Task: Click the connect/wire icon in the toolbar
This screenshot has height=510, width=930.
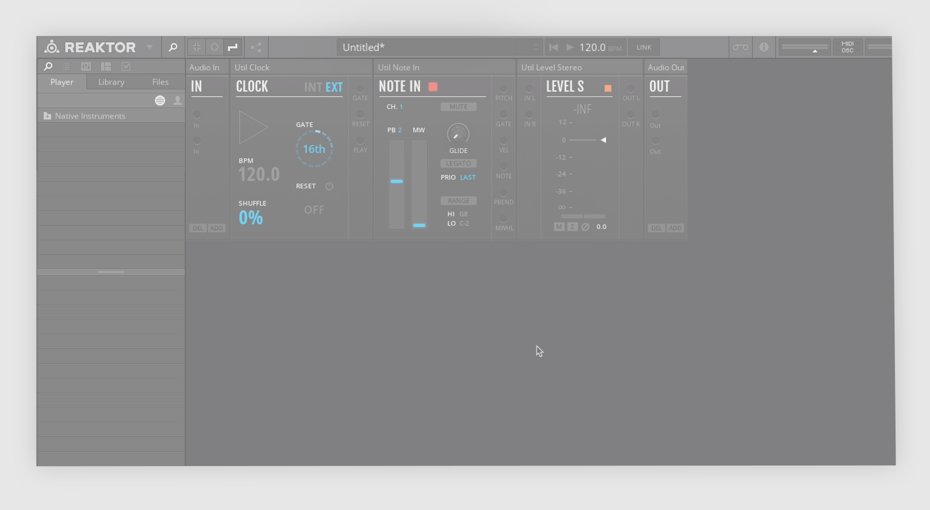Action: [232, 47]
